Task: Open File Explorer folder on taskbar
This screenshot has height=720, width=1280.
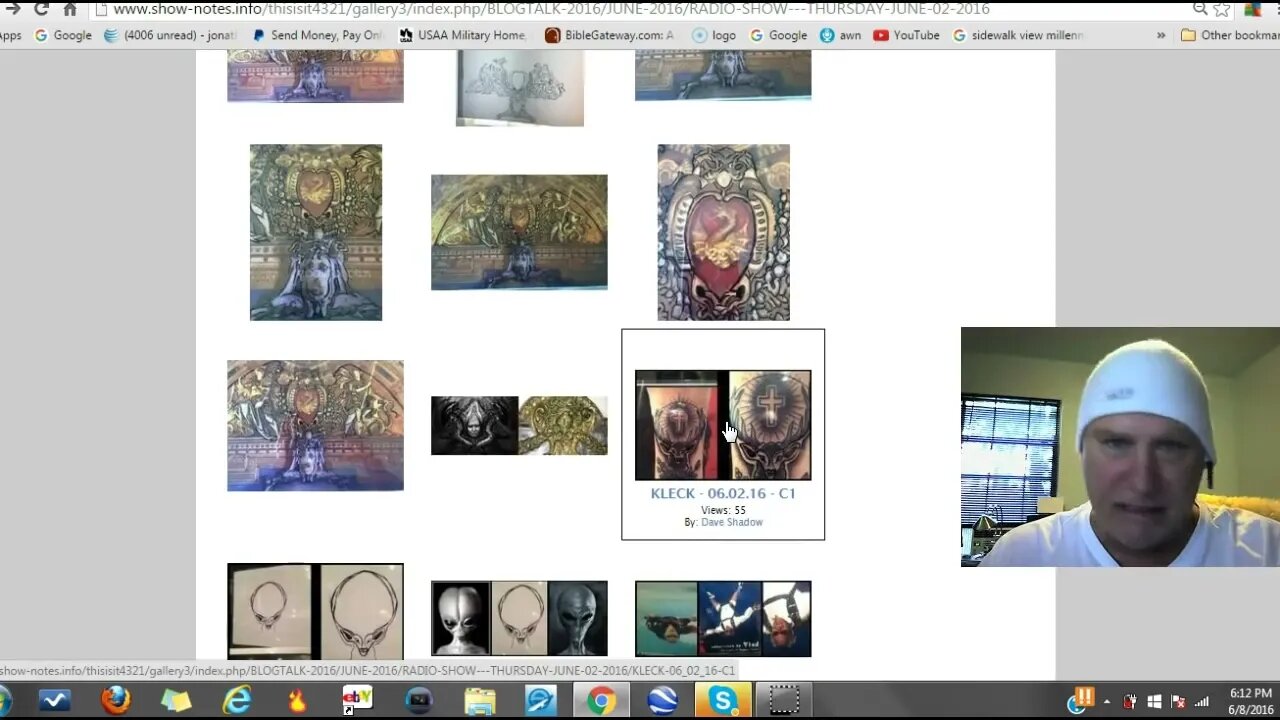Action: pos(480,700)
